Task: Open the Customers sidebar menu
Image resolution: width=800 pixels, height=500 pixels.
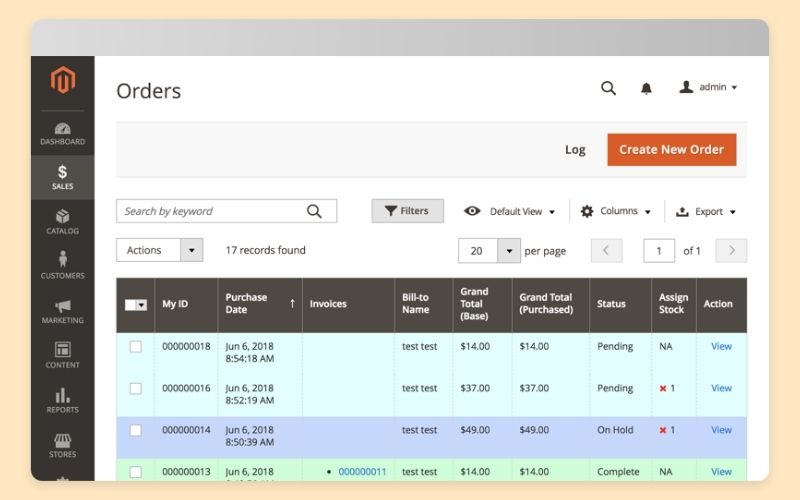Action: coord(63,265)
